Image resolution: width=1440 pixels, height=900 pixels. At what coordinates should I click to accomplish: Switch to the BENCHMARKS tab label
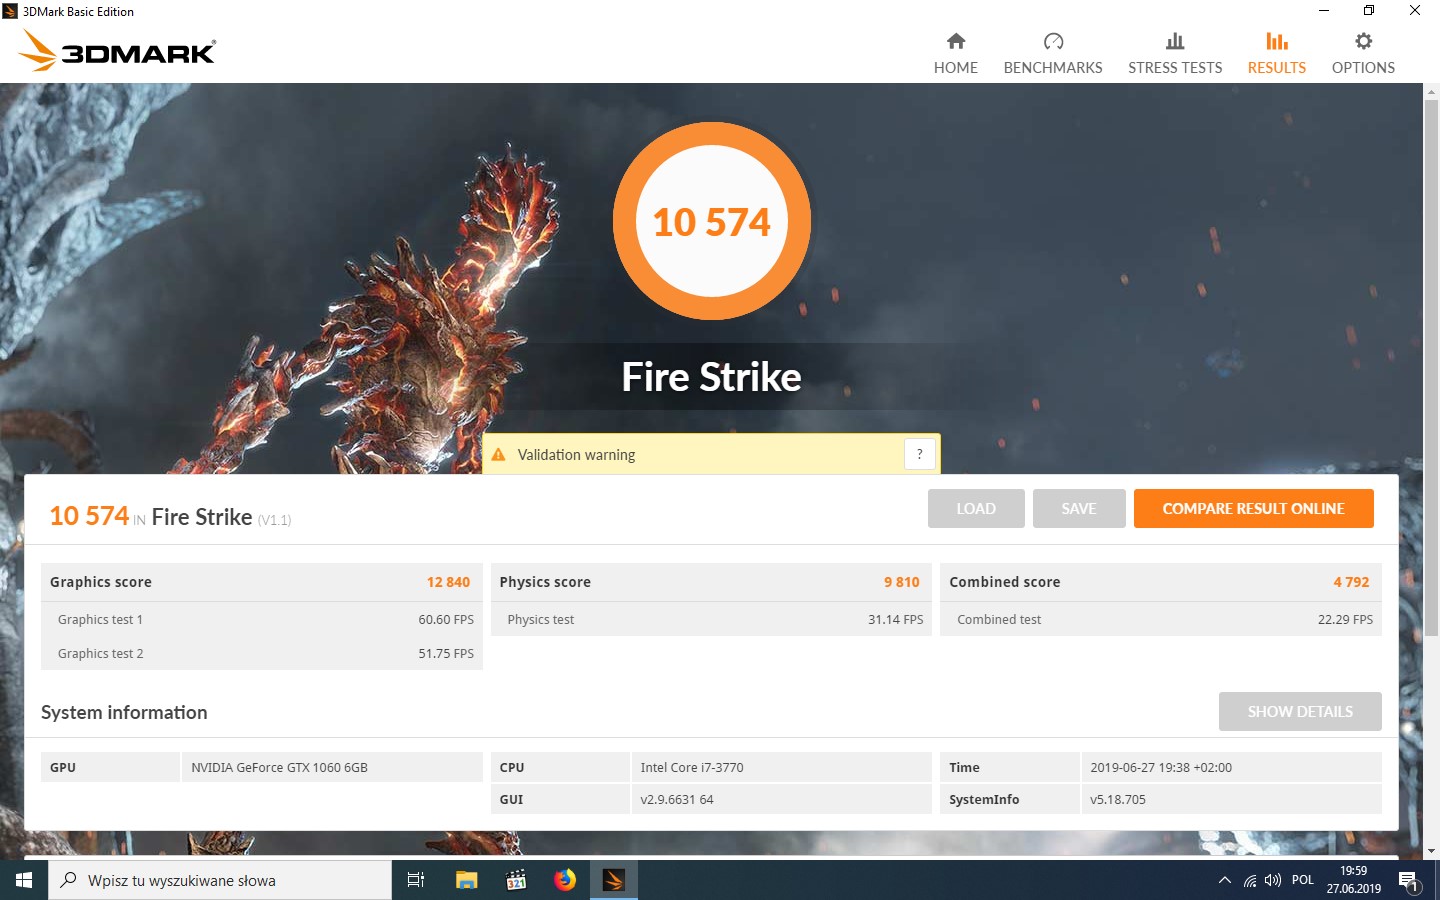[x=1053, y=68]
